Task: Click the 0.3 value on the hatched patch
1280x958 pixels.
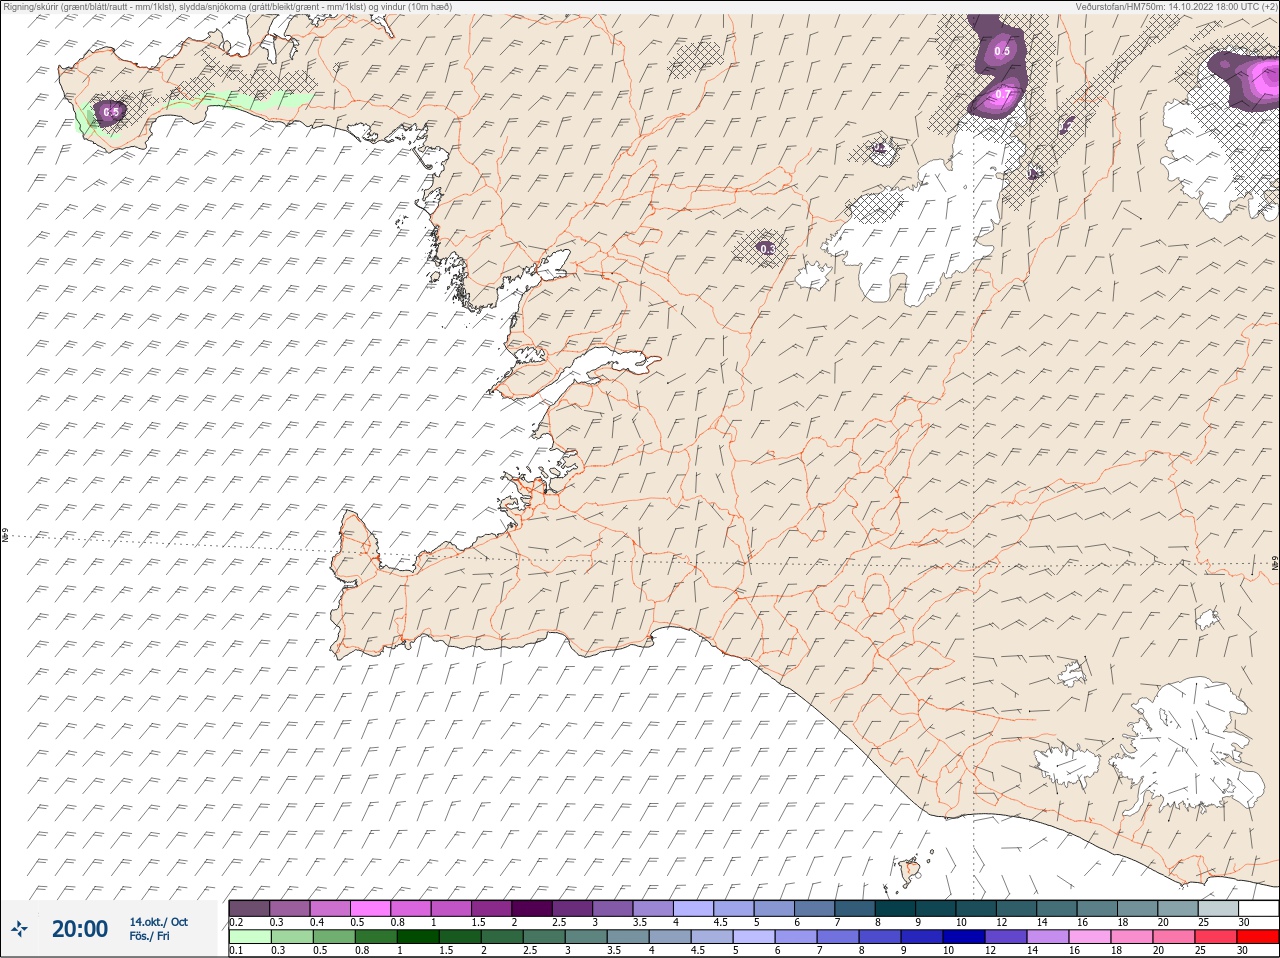Action: pos(767,248)
